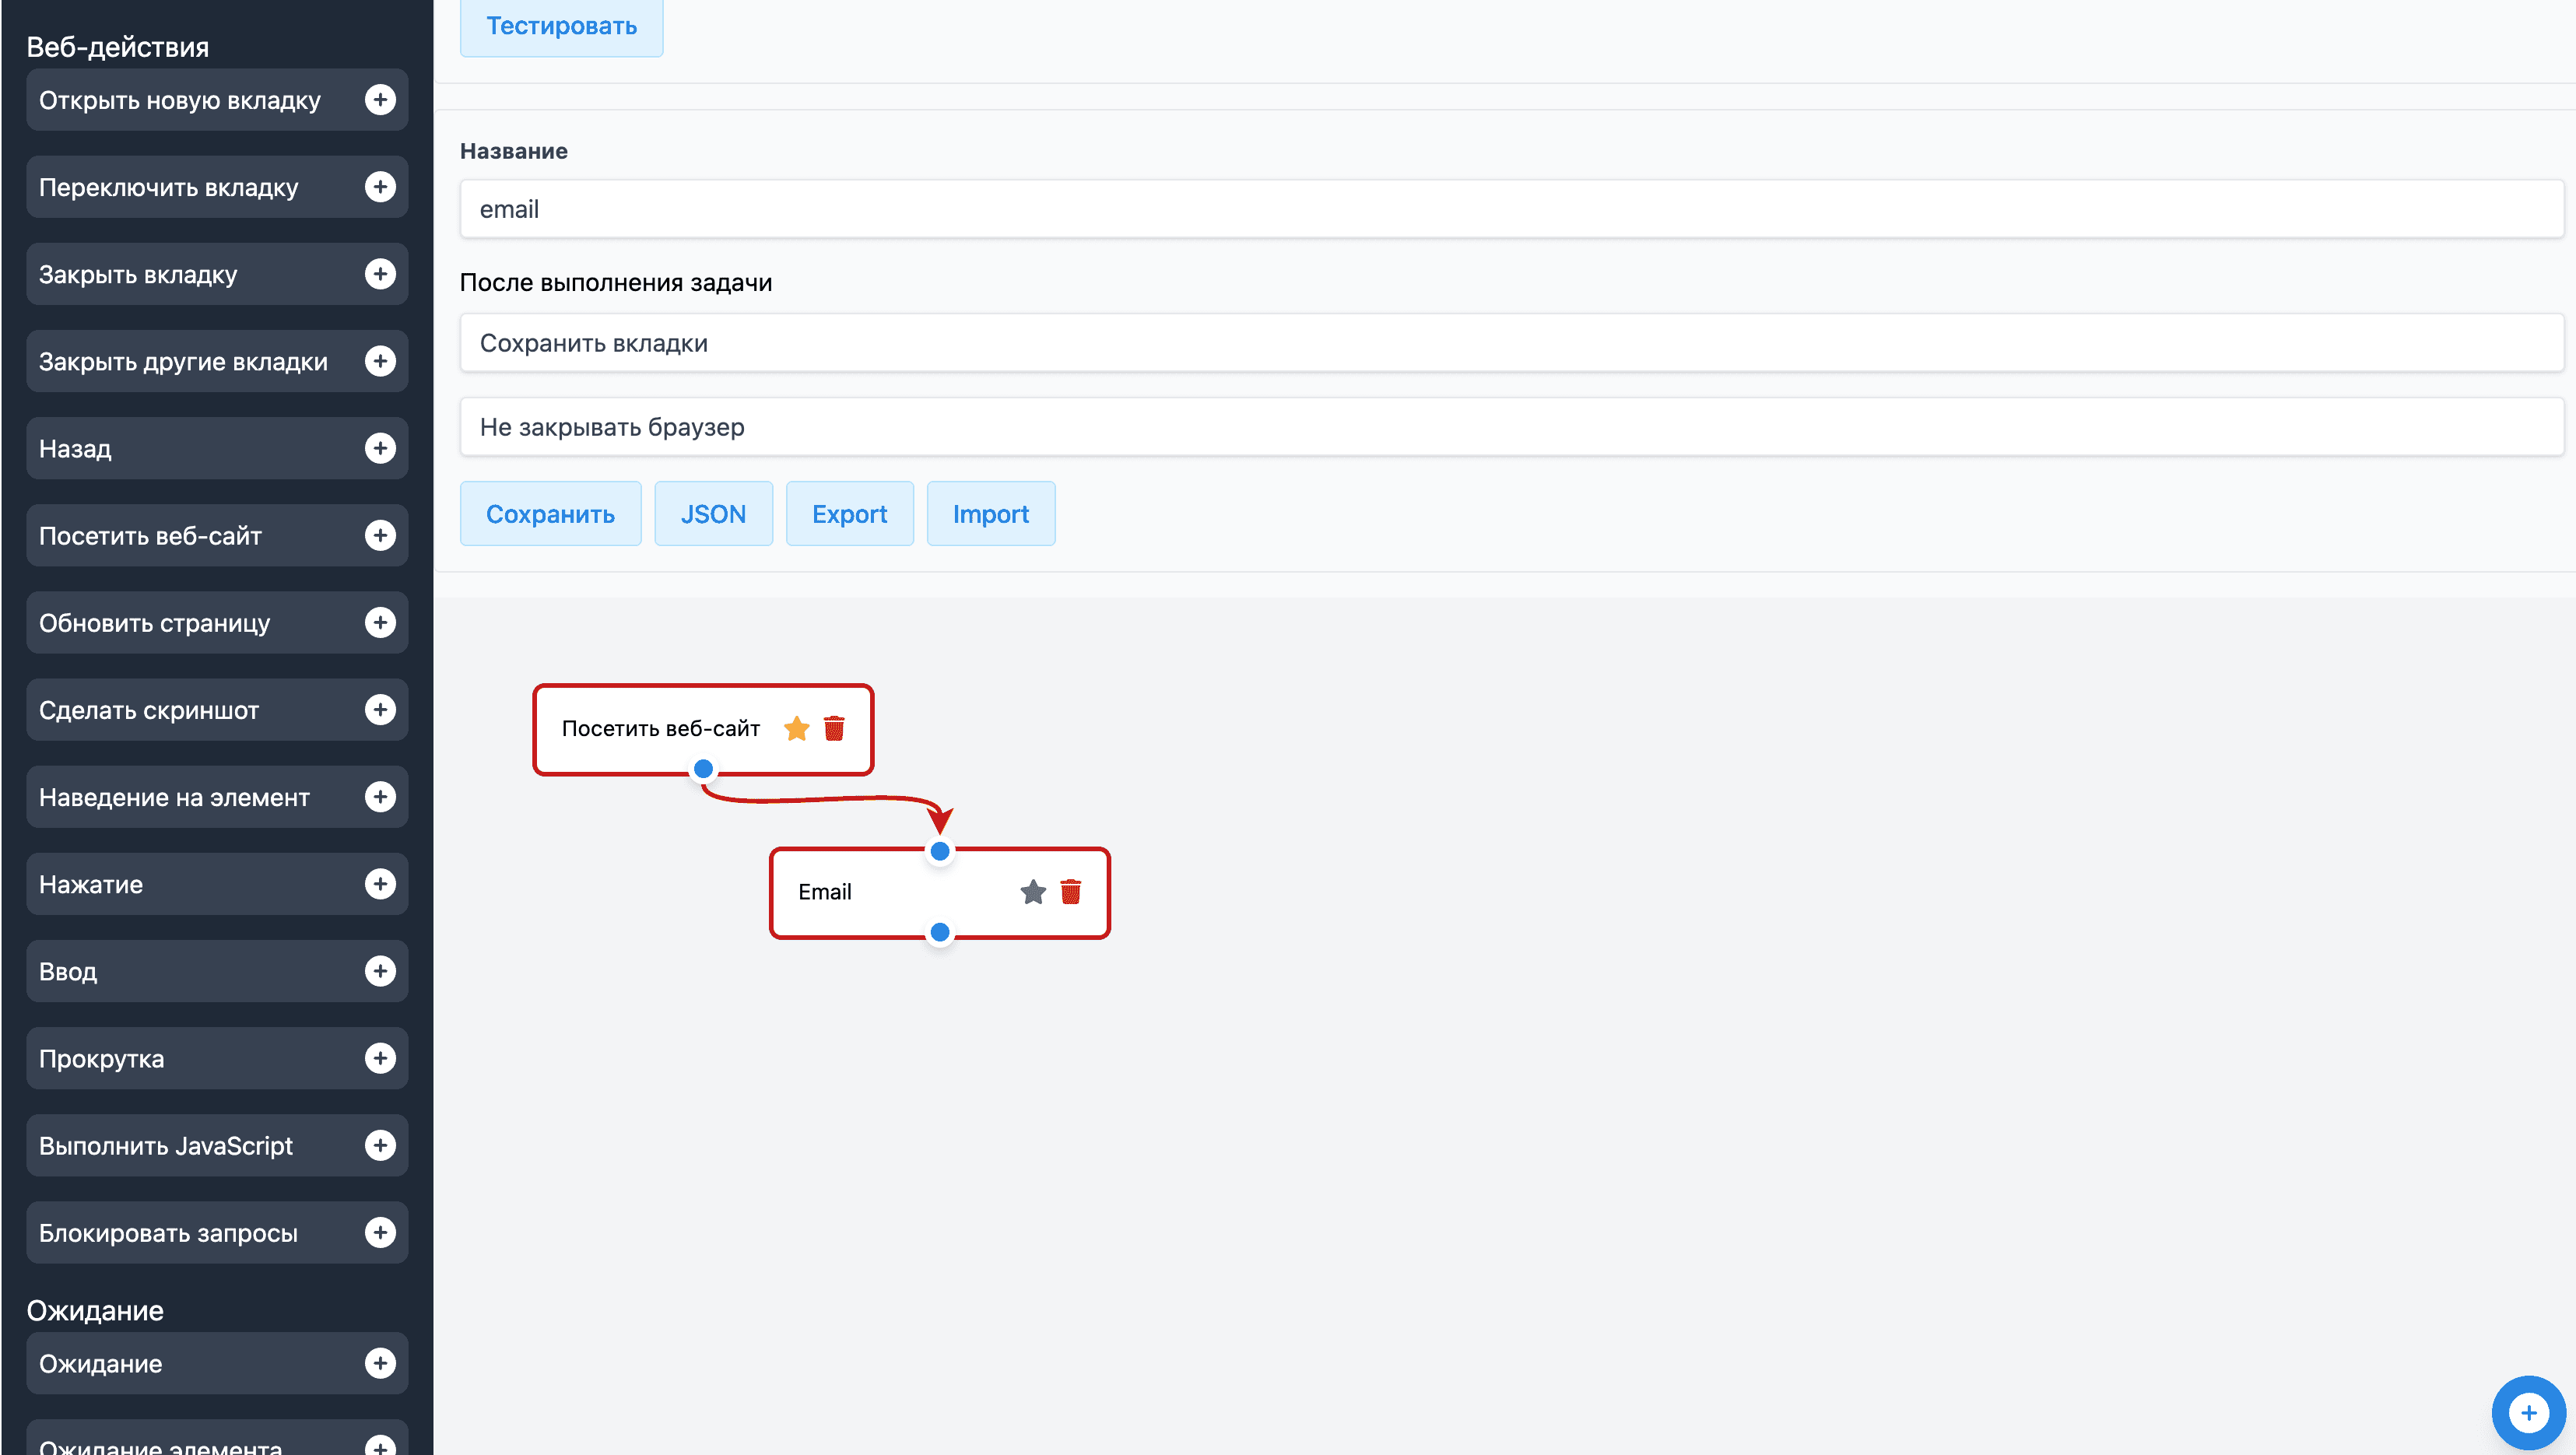
Task: Click the Сохранить button
Action: (550, 514)
